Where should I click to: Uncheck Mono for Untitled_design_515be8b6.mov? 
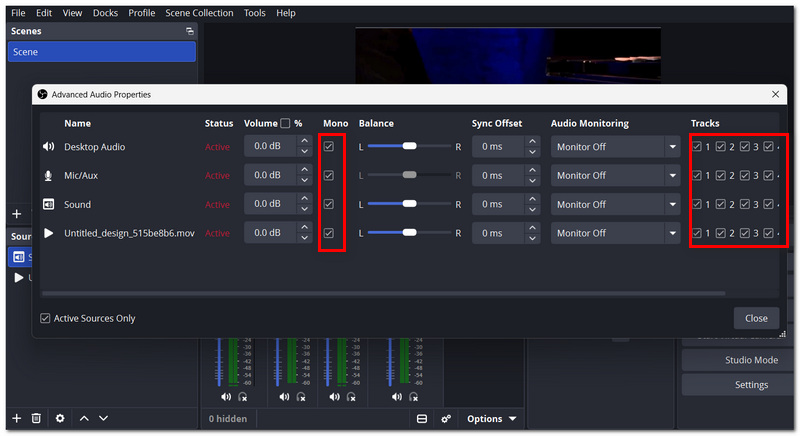329,233
